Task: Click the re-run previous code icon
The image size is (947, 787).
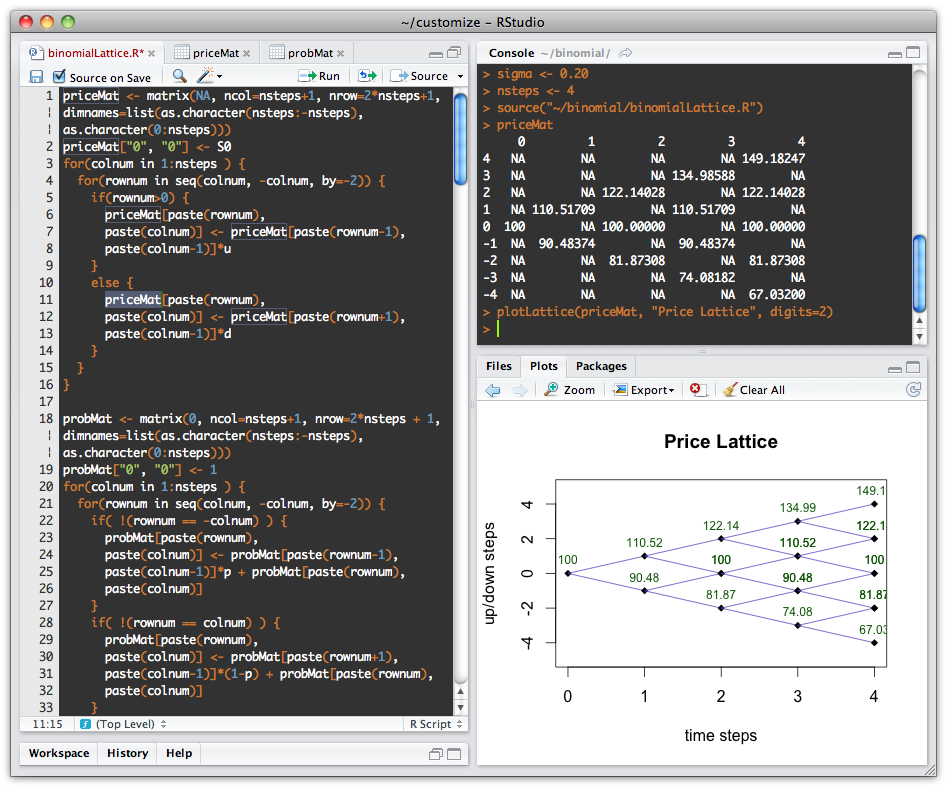Action: 367,76
